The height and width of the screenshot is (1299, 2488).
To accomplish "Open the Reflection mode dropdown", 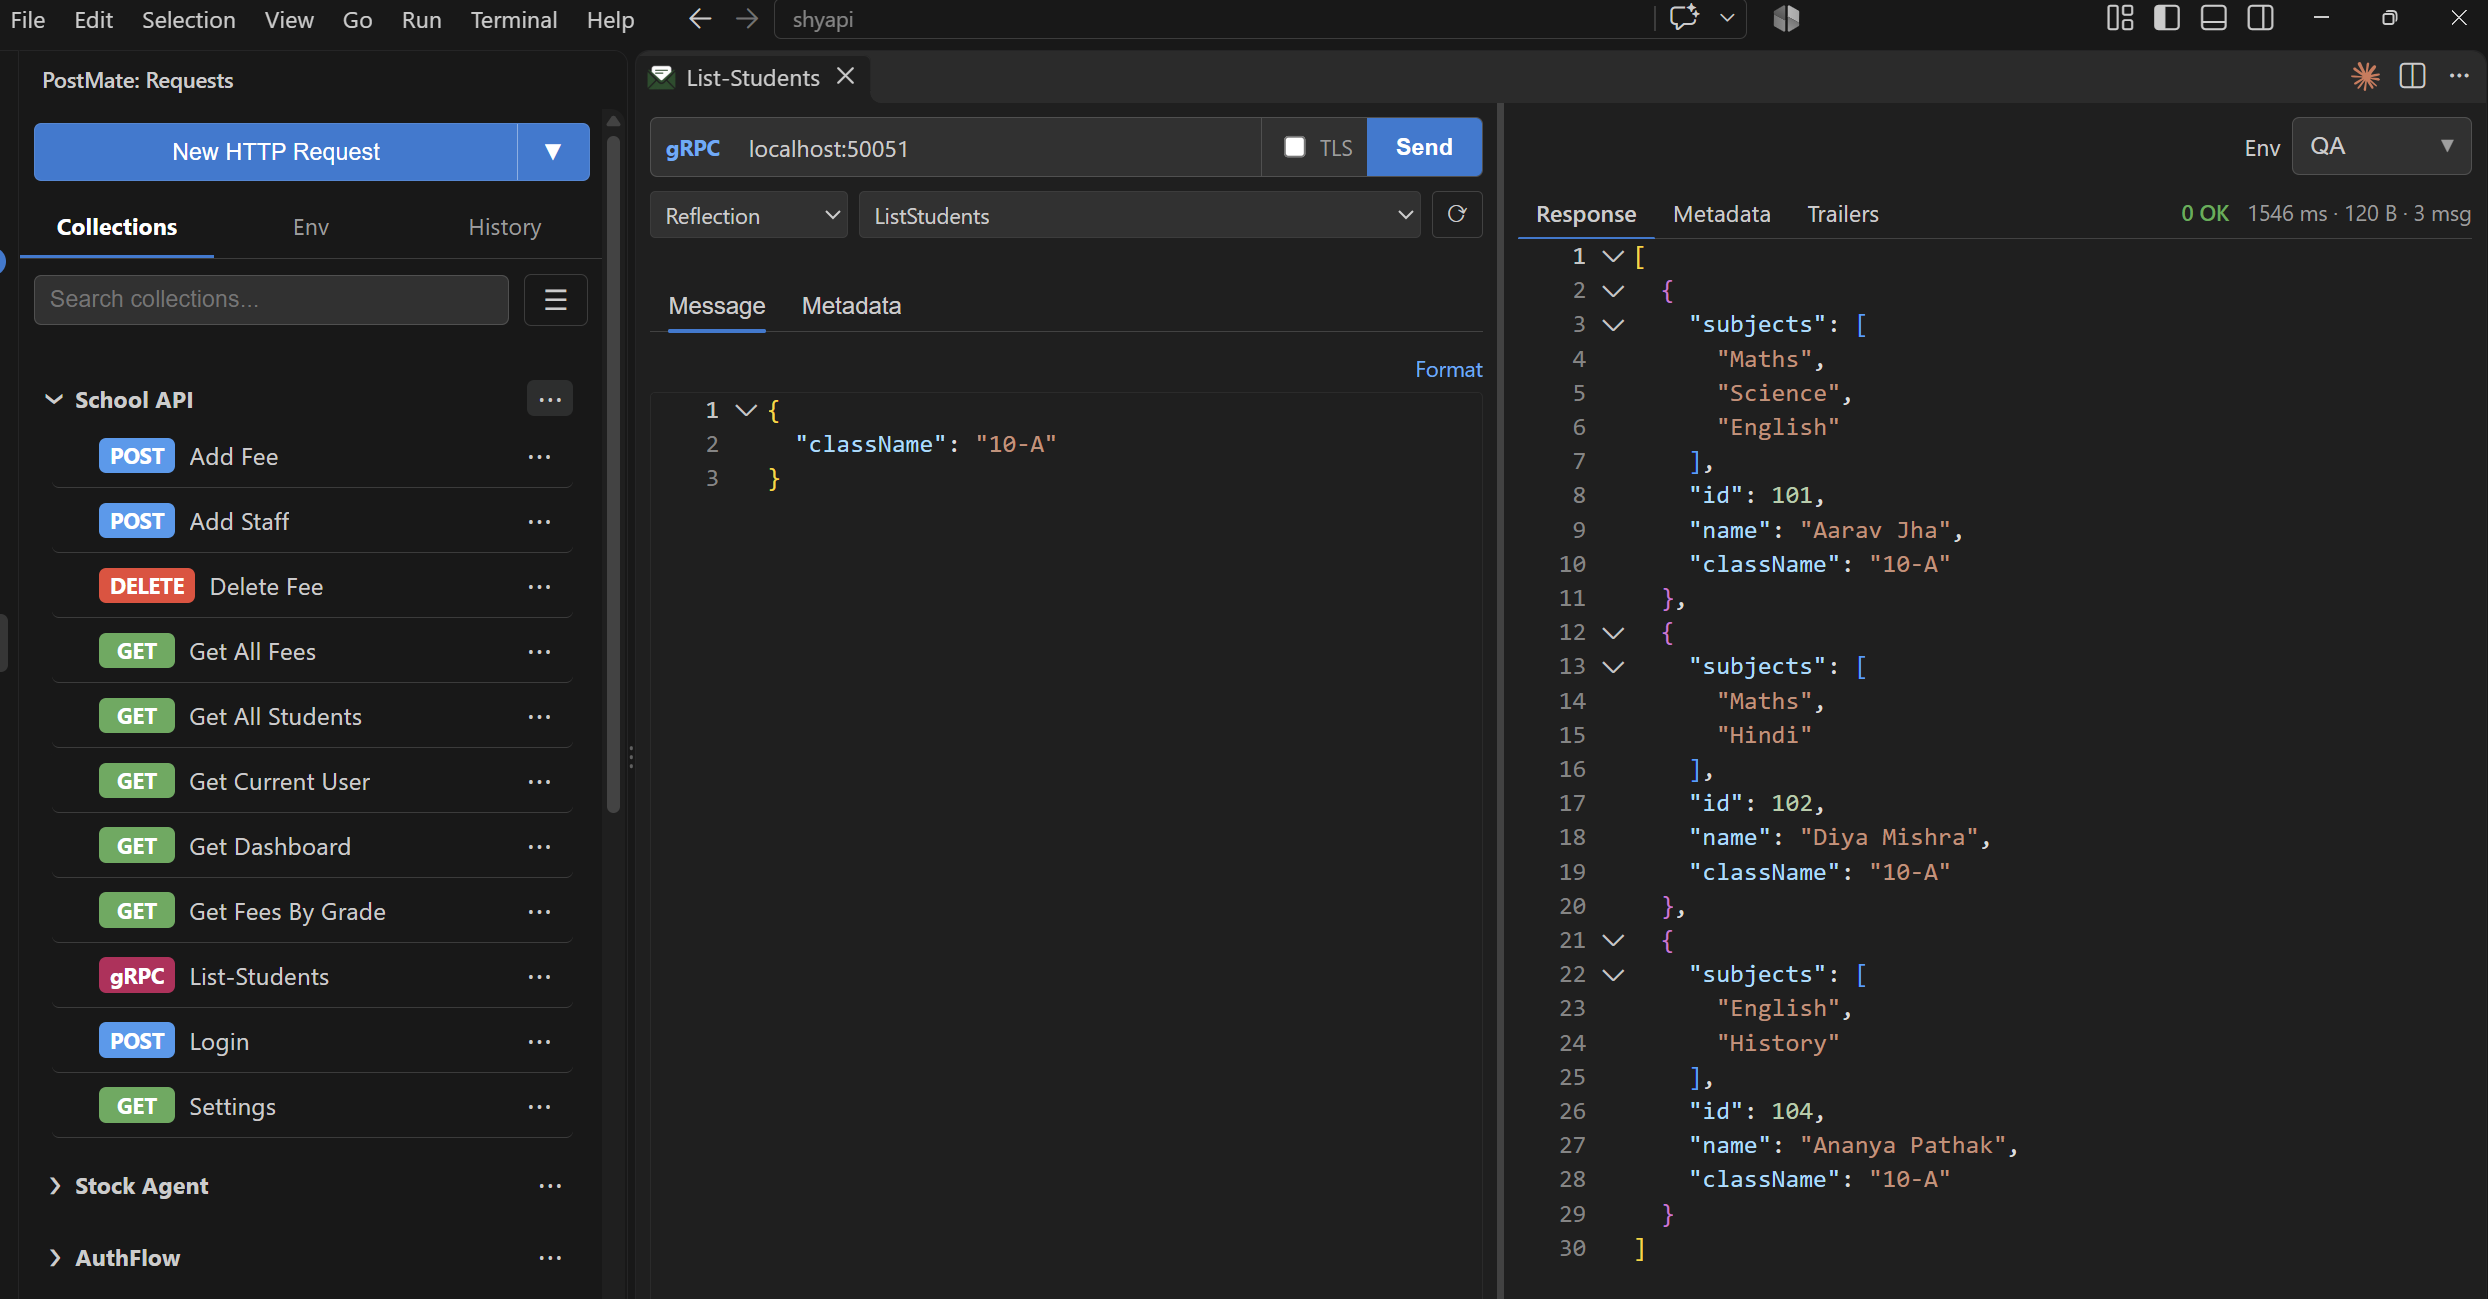I will 749,215.
